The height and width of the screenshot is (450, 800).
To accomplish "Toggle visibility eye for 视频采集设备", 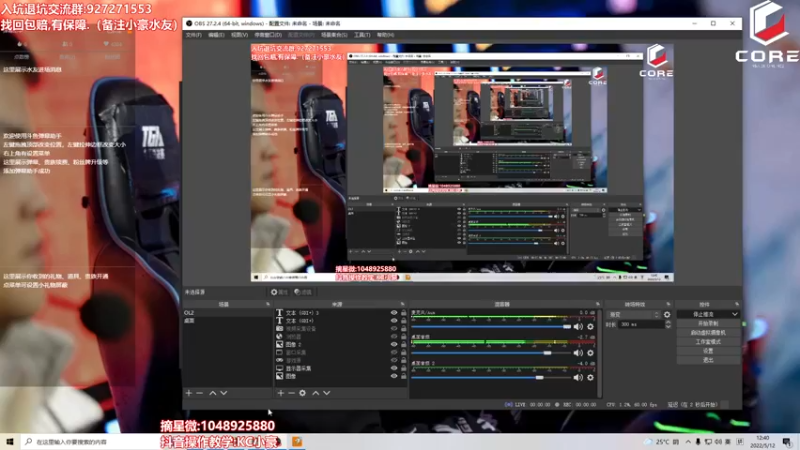I will click(x=394, y=329).
